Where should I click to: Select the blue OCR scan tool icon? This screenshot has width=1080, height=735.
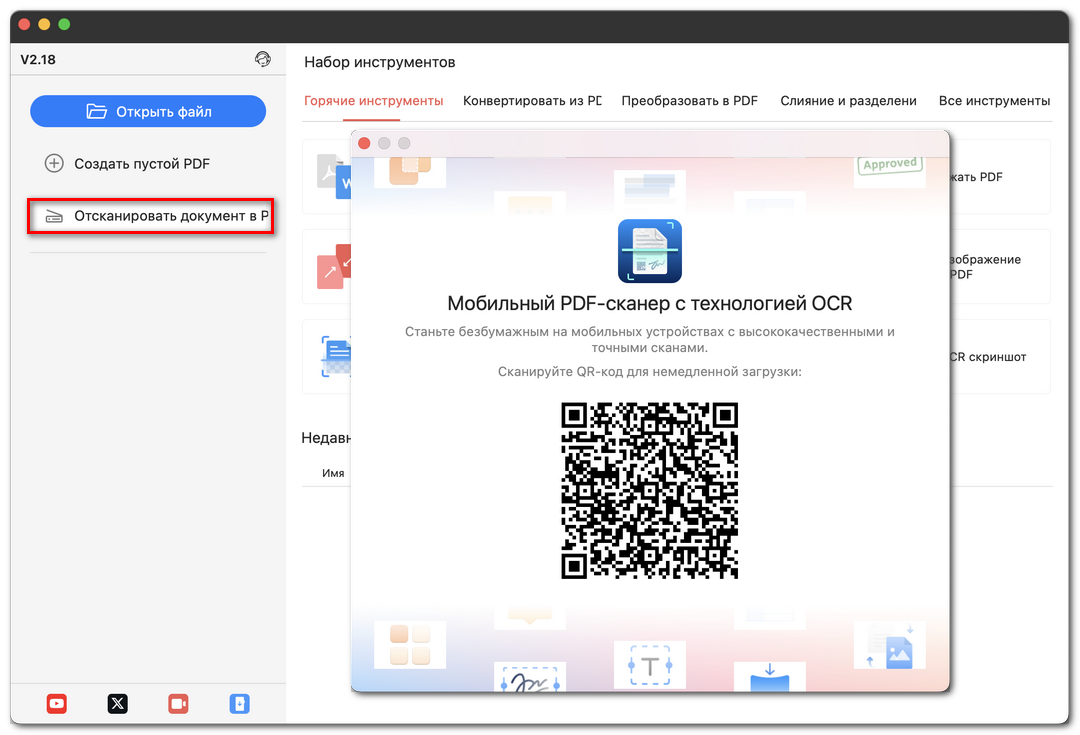point(334,357)
